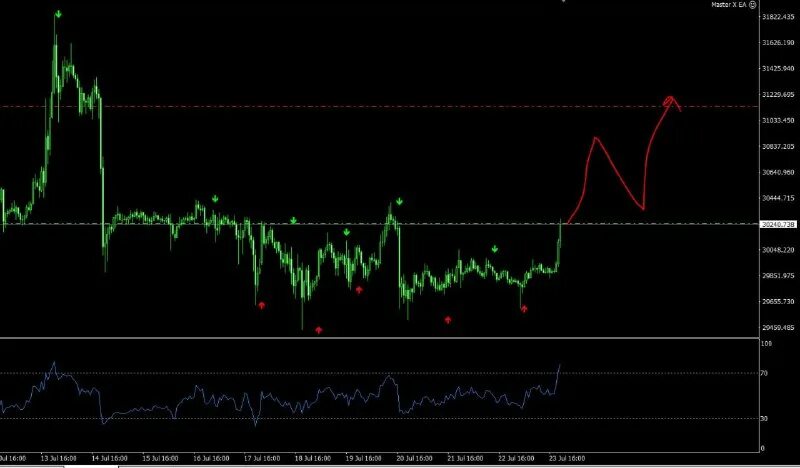Click the 30640.960 price scale value
The height and width of the screenshot is (468, 800).
click(x=779, y=173)
